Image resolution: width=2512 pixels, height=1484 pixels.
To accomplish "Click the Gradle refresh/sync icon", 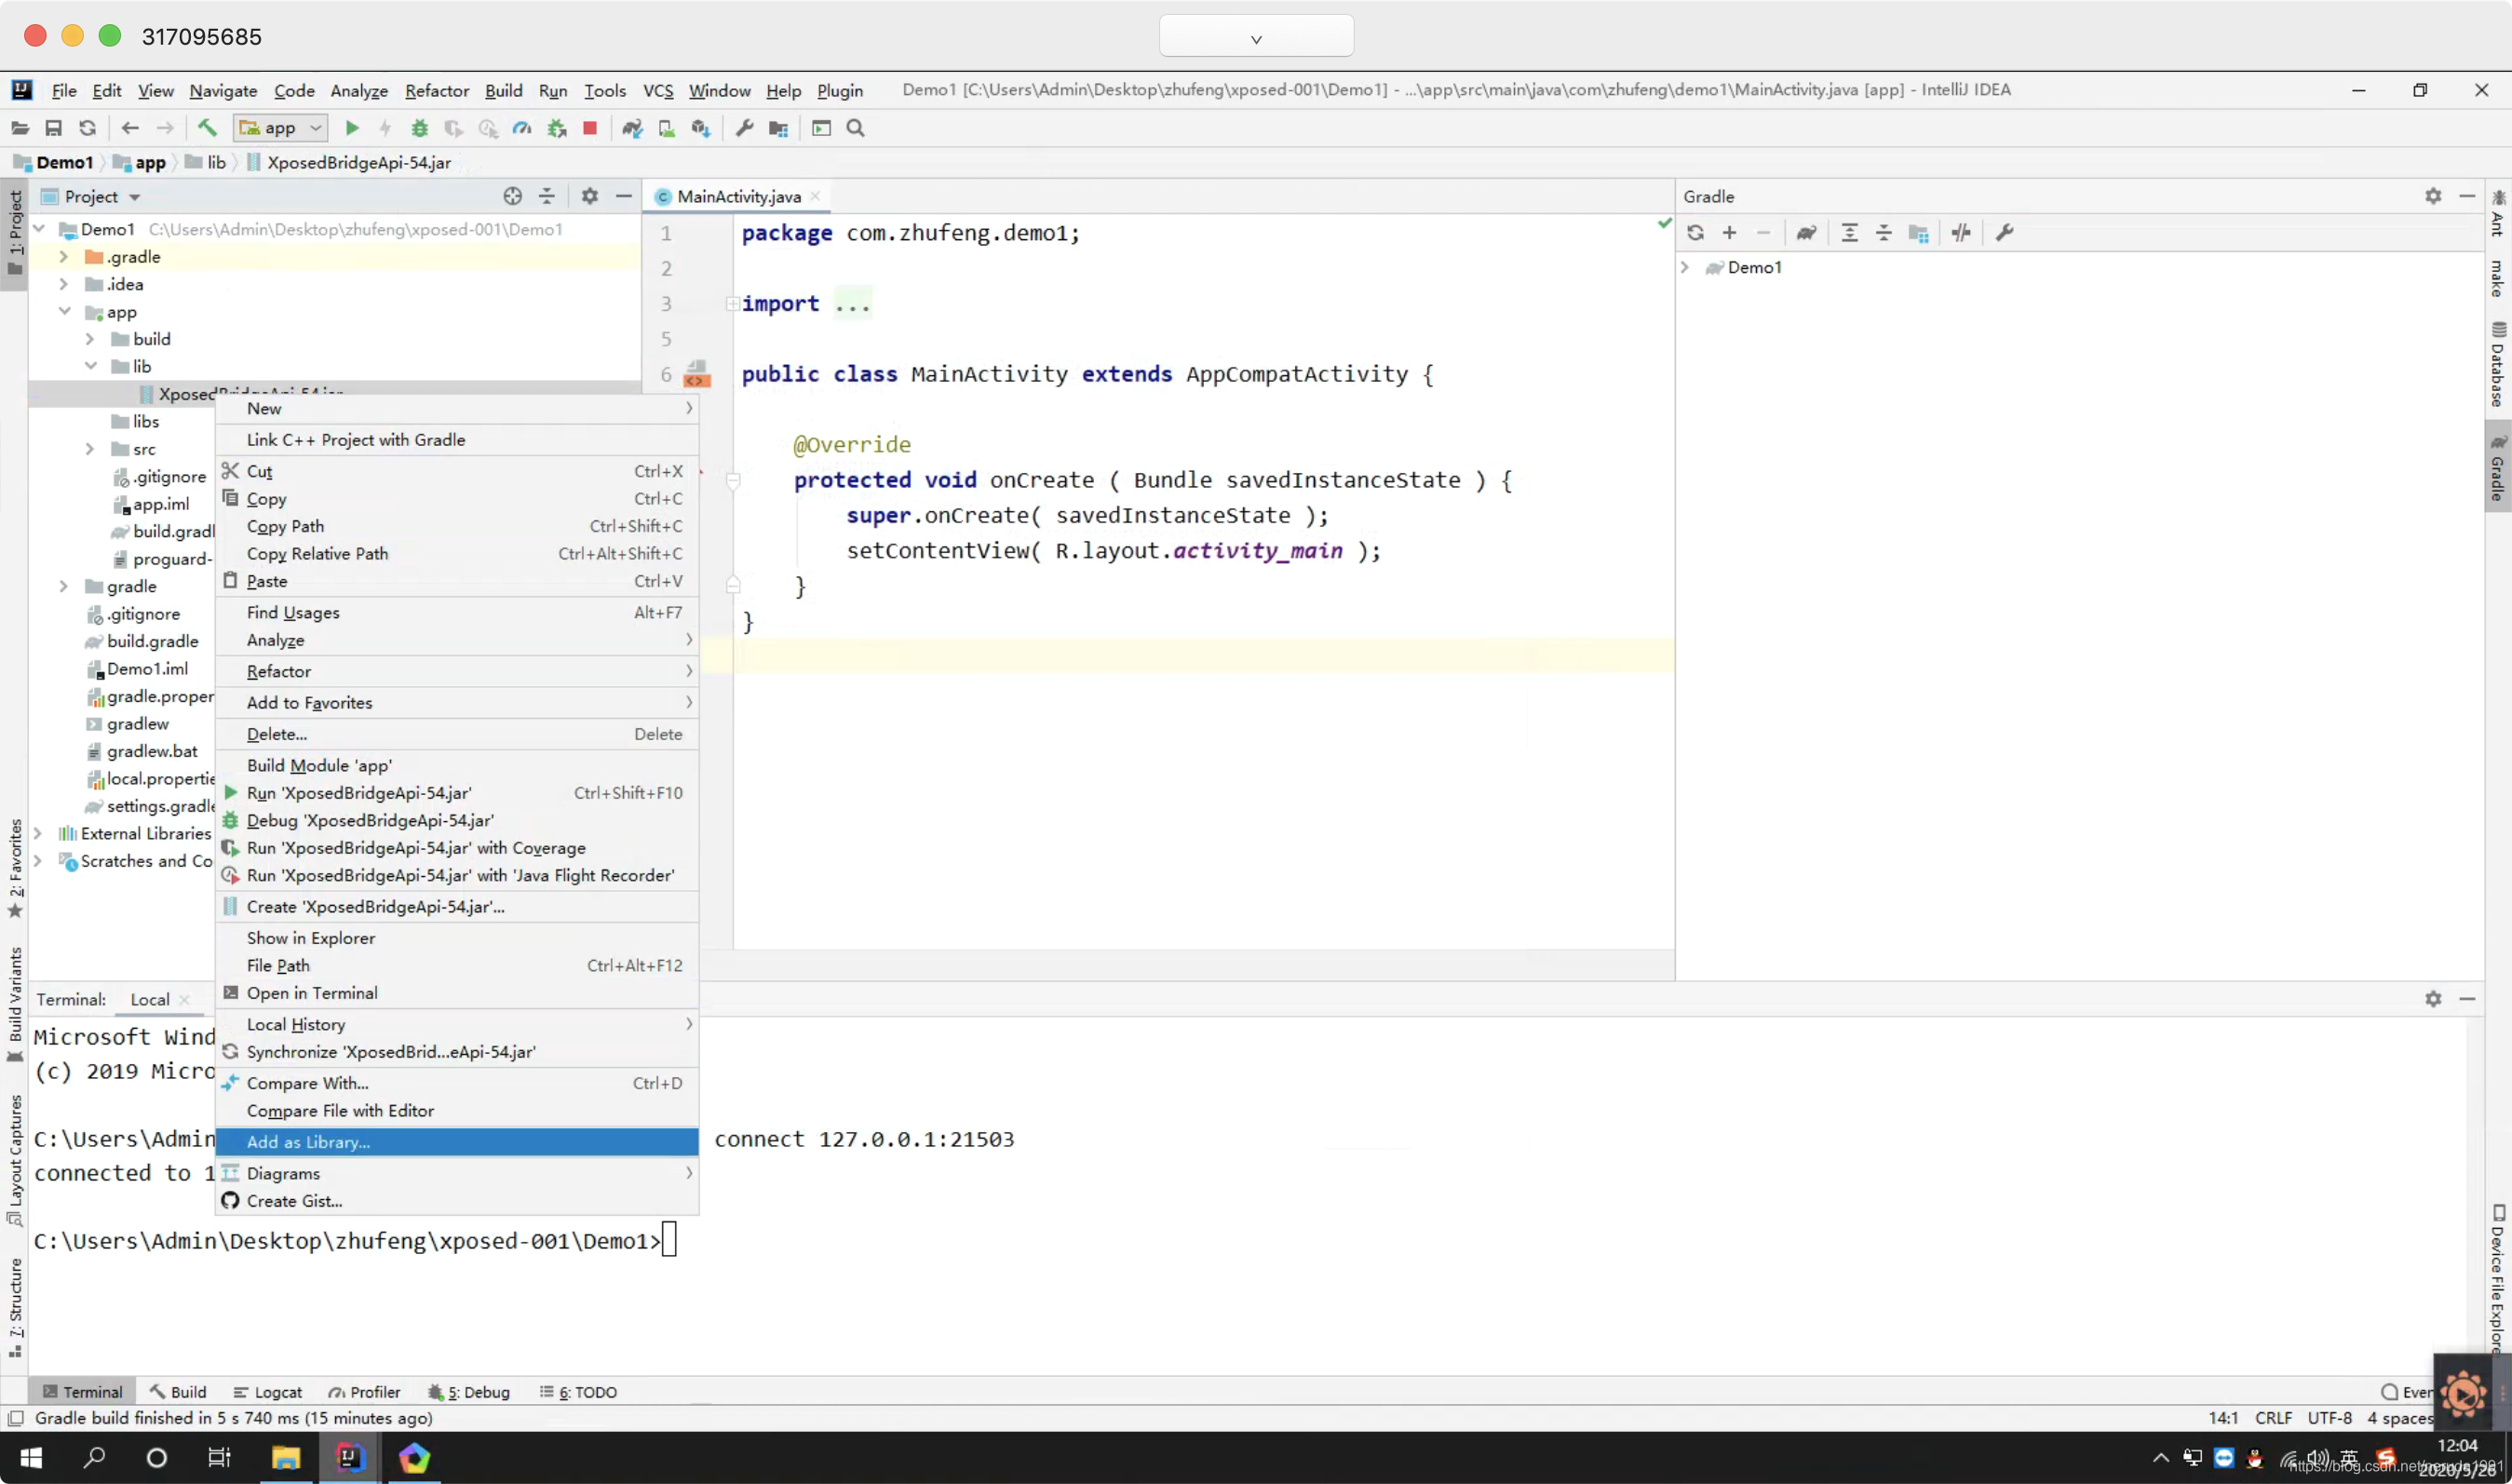I will 1695,232.
